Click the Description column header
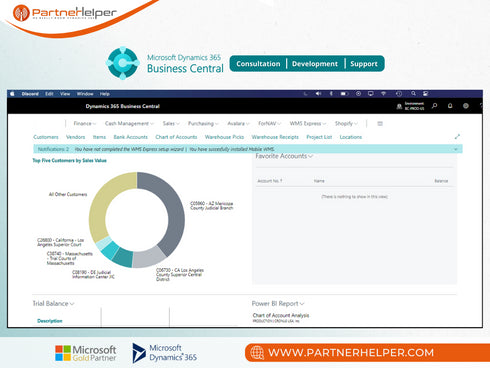 (50, 321)
